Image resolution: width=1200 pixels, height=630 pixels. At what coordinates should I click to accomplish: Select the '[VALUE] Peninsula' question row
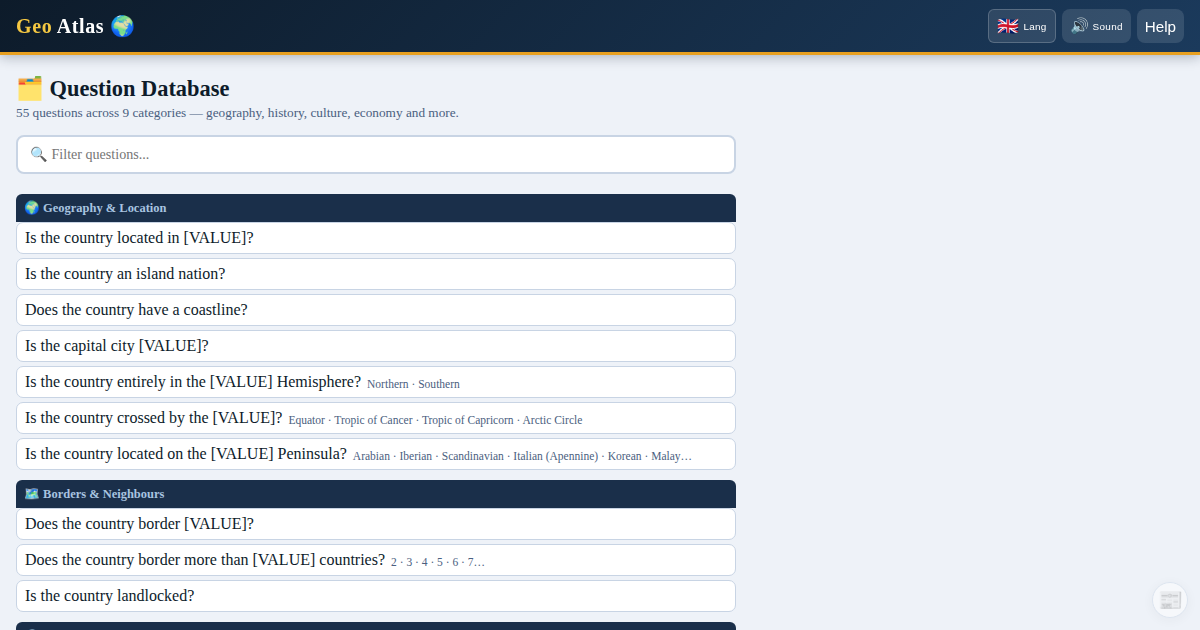[x=376, y=454]
